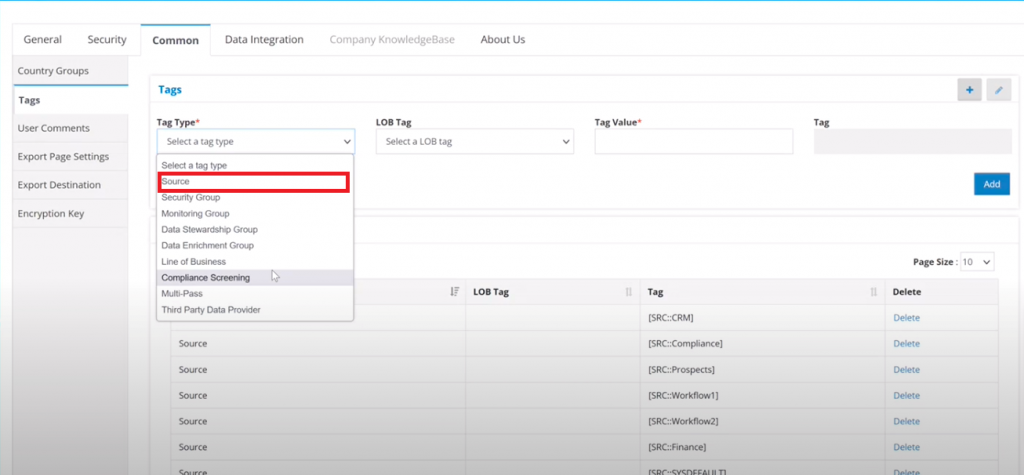Open the Tag Type dropdown
1024x475 pixels.
pyautogui.click(x=255, y=142)
